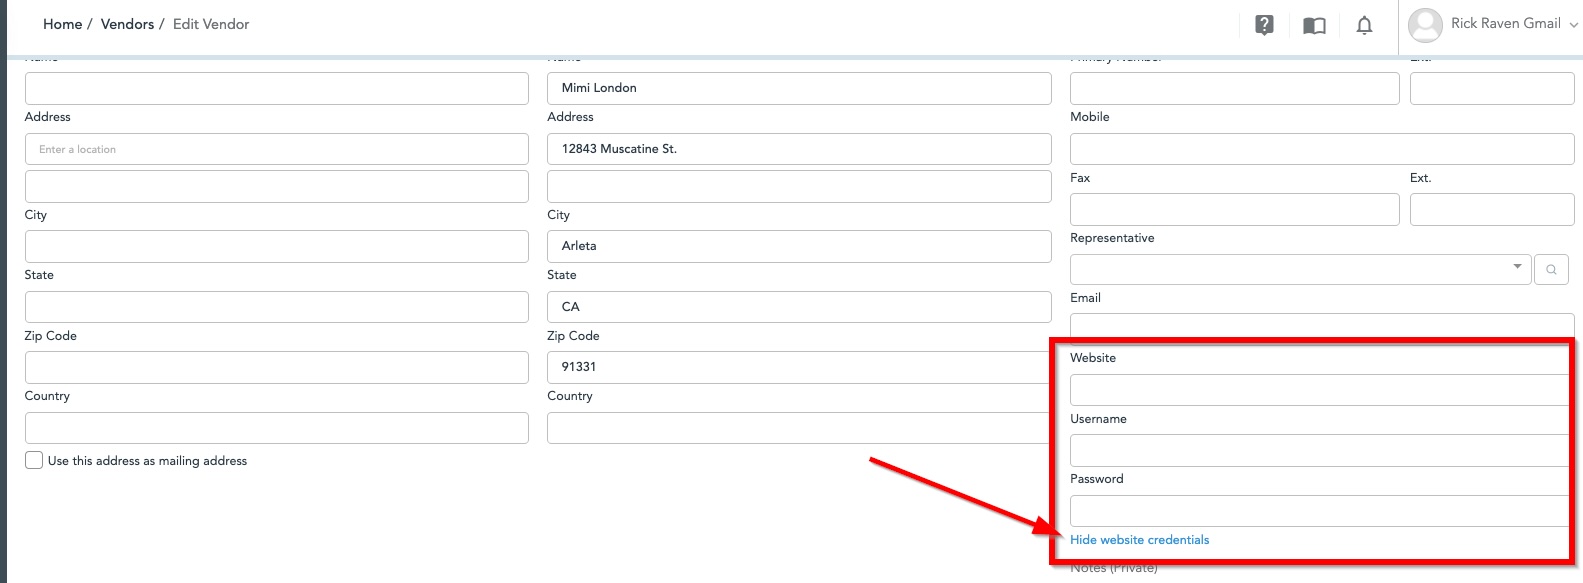Click the middle column empty Country field
This screenshot has width=1583, height=583.
(799, 428)
